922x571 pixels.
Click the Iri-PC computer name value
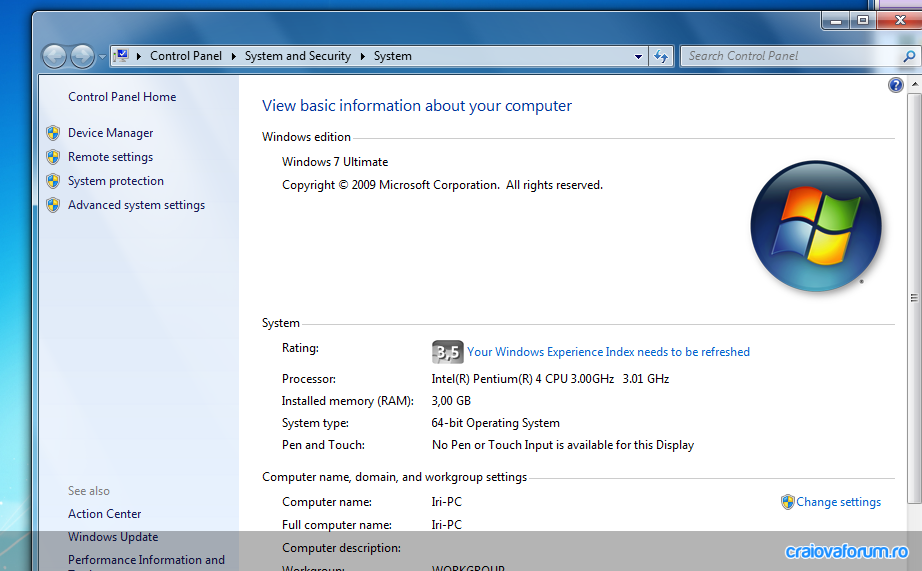point(446,502)
